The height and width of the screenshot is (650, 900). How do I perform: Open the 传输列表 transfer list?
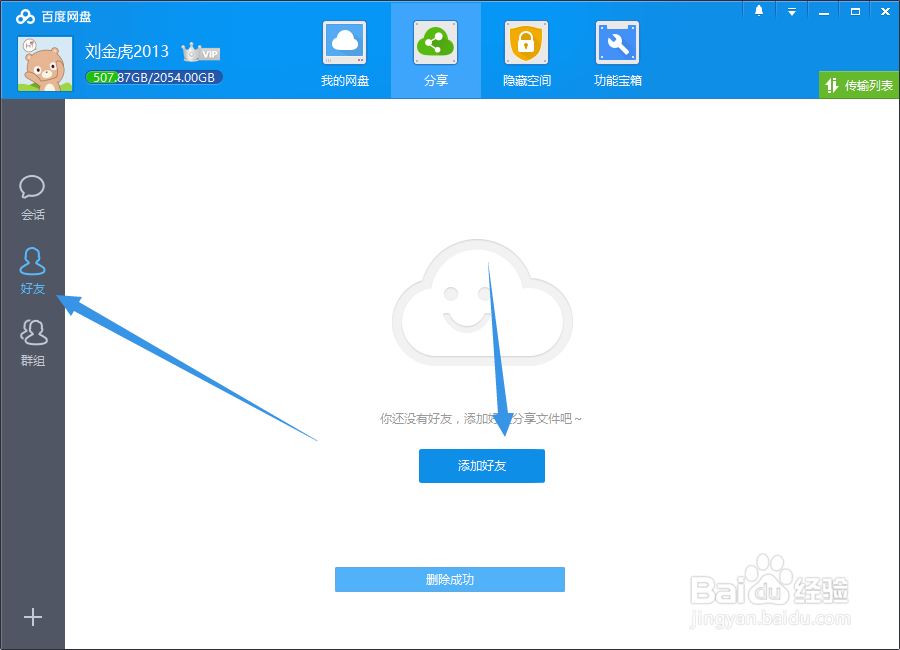[x=859, y=86]
